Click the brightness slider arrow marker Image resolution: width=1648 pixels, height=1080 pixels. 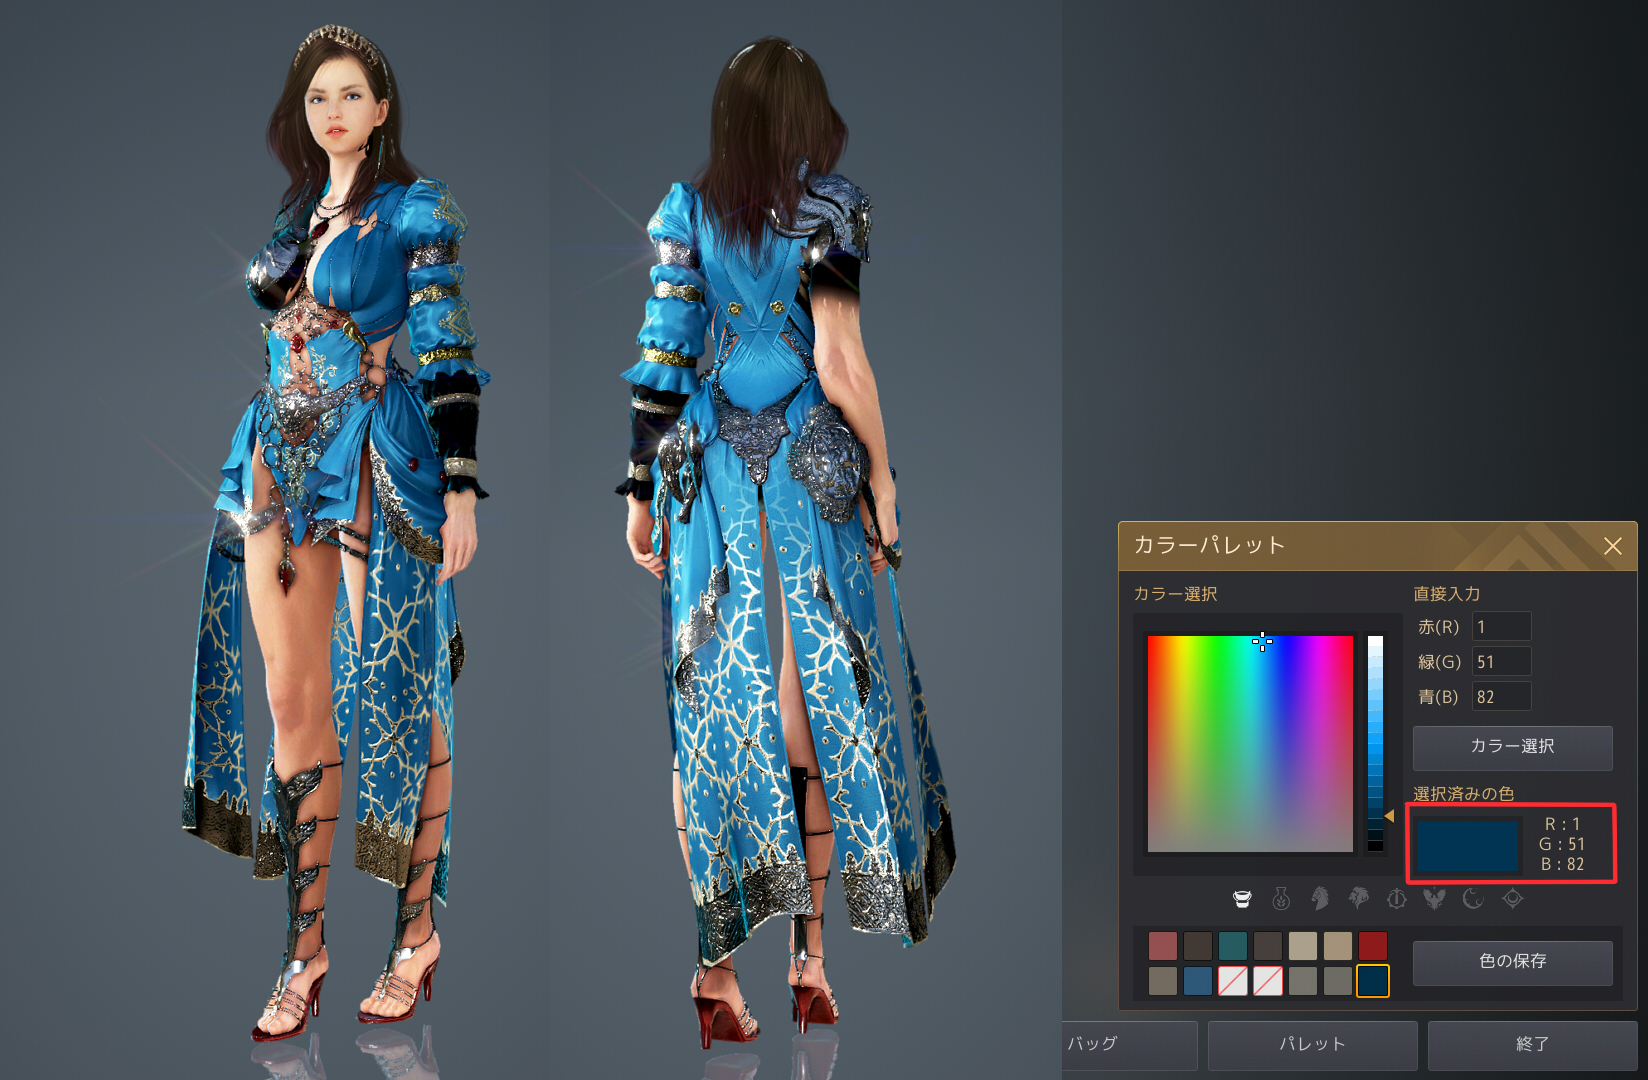tap(1389, 816)
